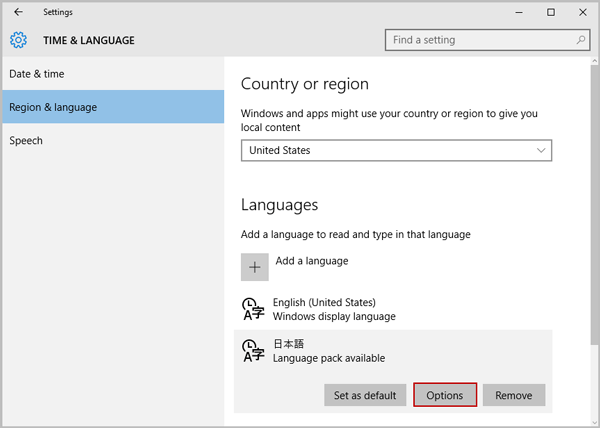Close the Settings window
Screen dimensions: 600x428
[x=582, y=12]
